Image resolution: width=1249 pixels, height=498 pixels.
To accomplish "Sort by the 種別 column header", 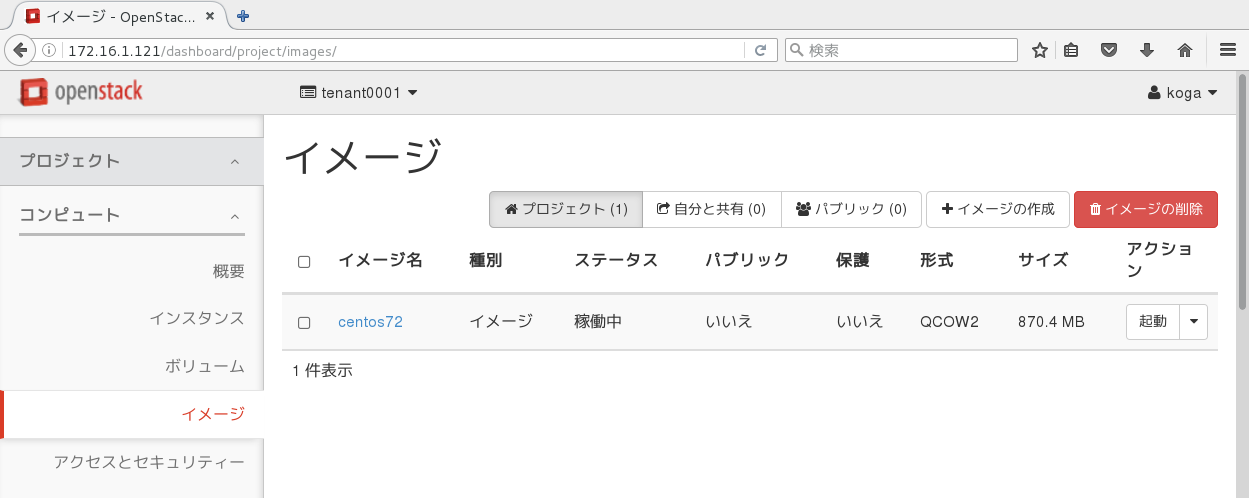I will point(485,261).
